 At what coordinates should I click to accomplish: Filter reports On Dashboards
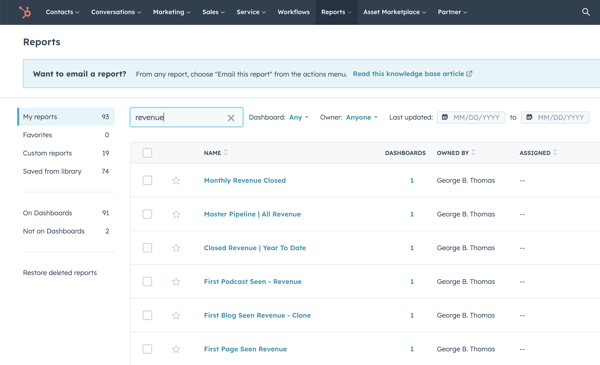point(66,213)
